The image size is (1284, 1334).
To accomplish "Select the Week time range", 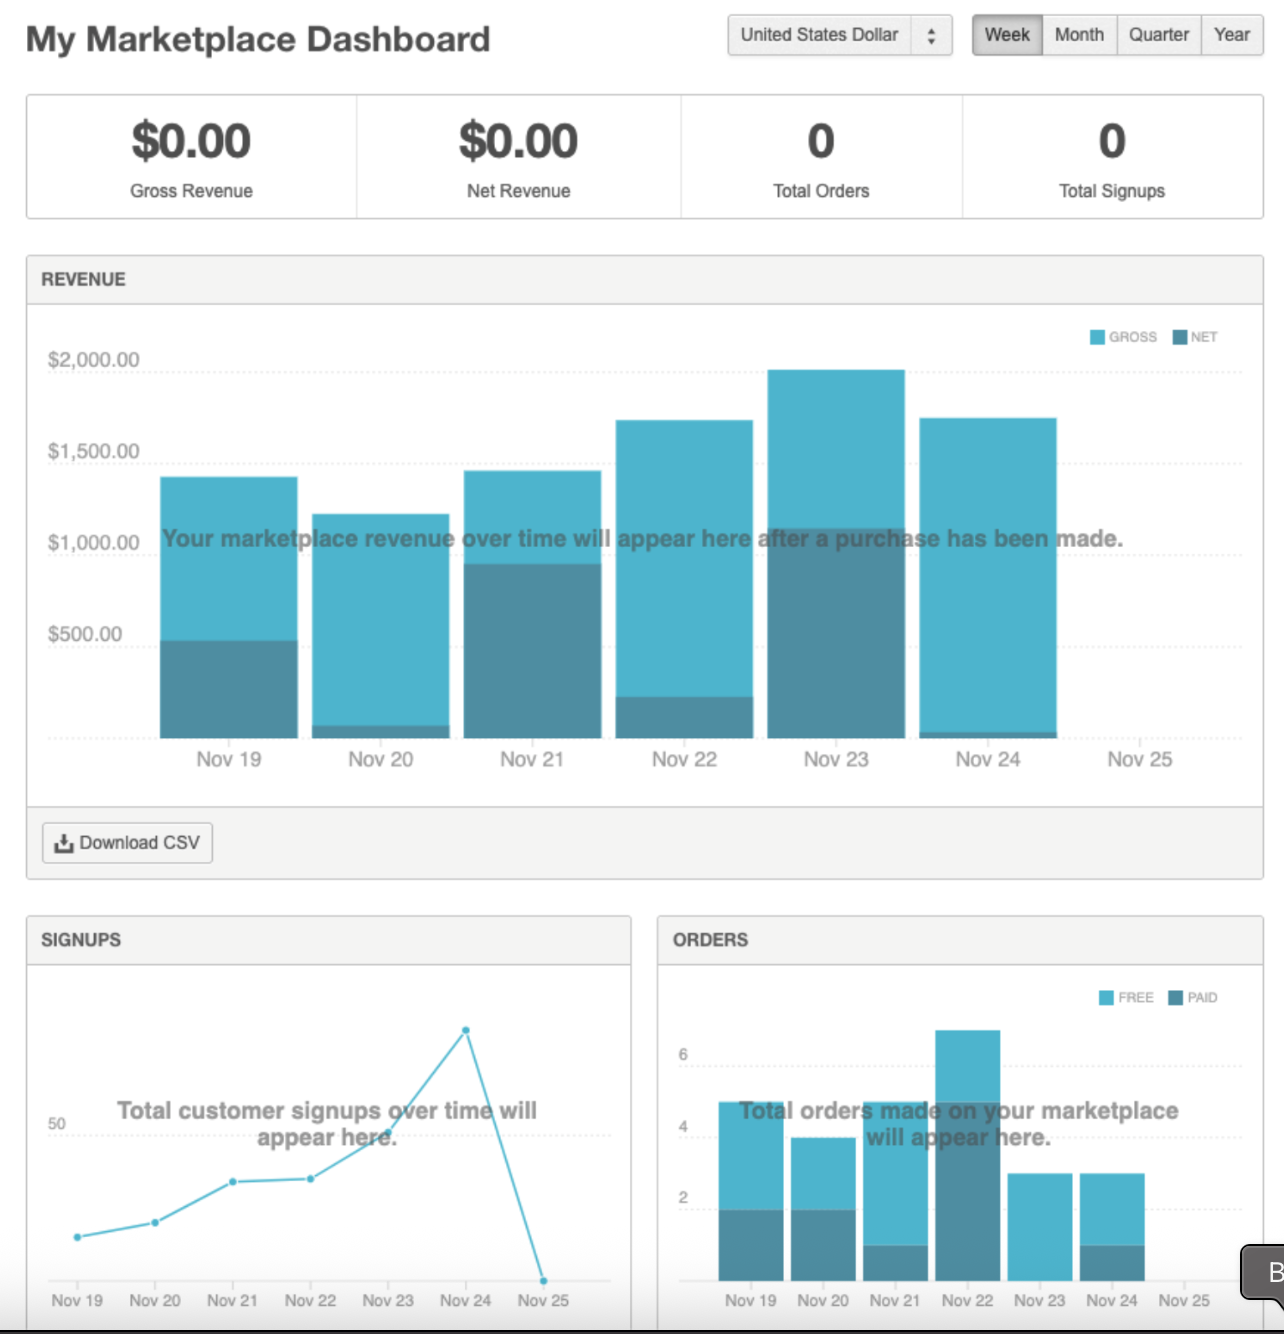I will pos(1006,35).
